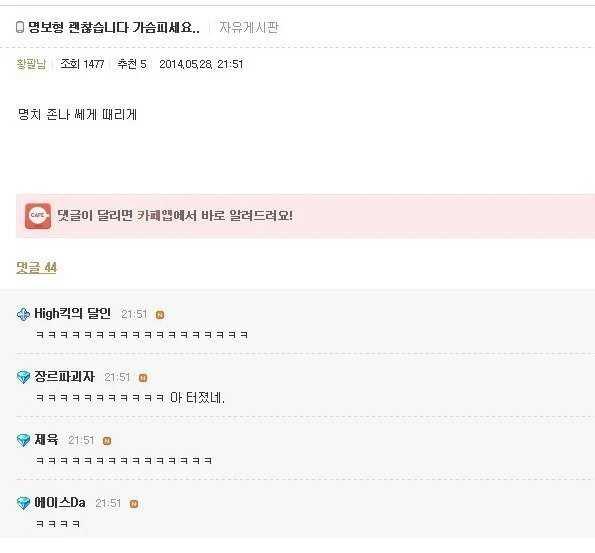This screenshot has height=553, width=595.
Task: Click 에이스Da's diamond badge icon
Action: pos(24,503)
